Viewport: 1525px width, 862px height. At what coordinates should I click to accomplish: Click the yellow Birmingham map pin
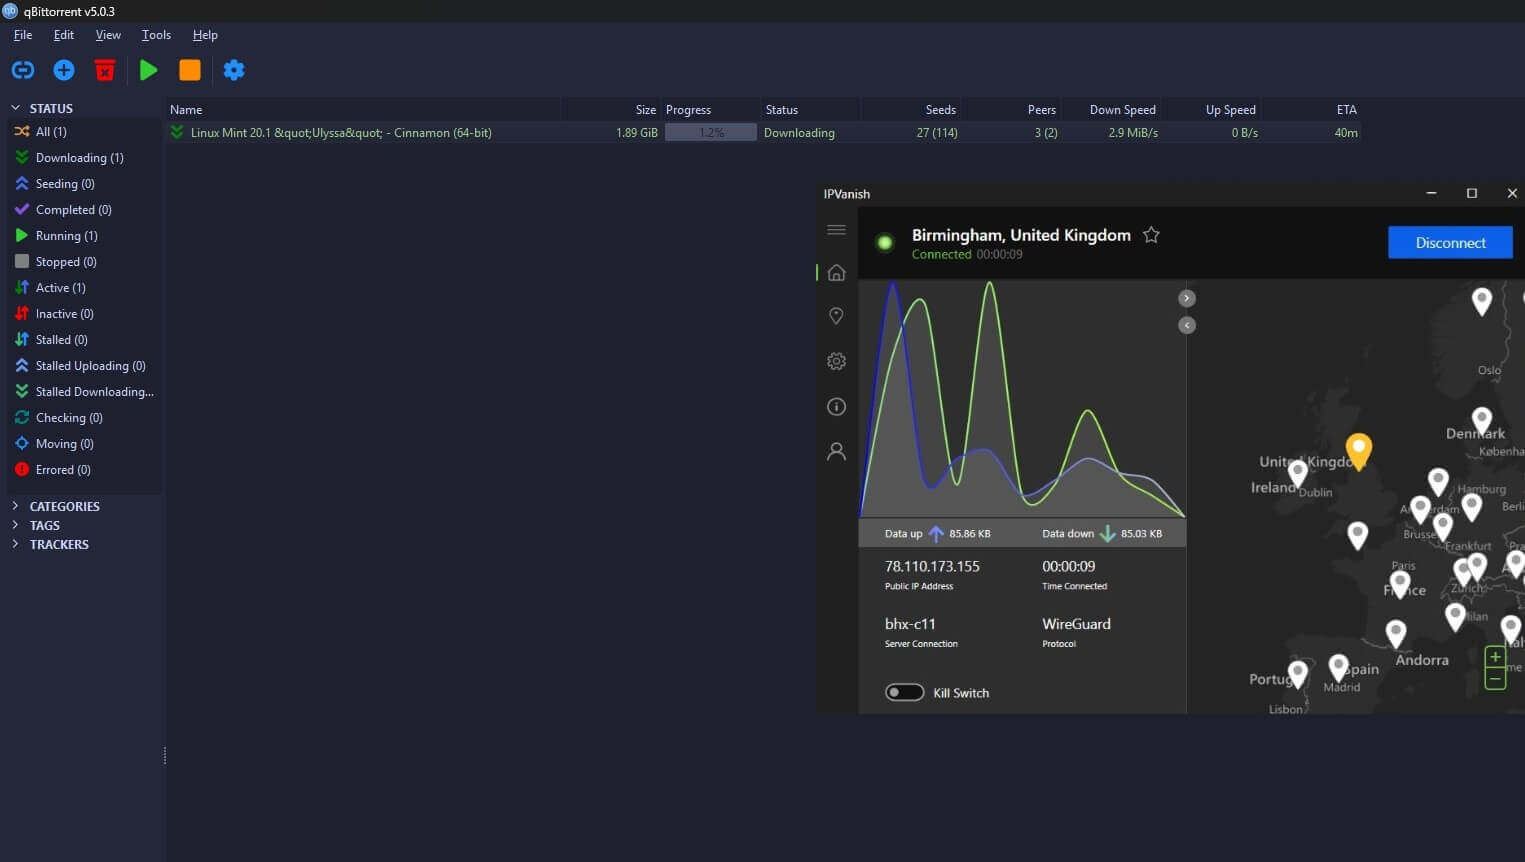[1358, 451]
